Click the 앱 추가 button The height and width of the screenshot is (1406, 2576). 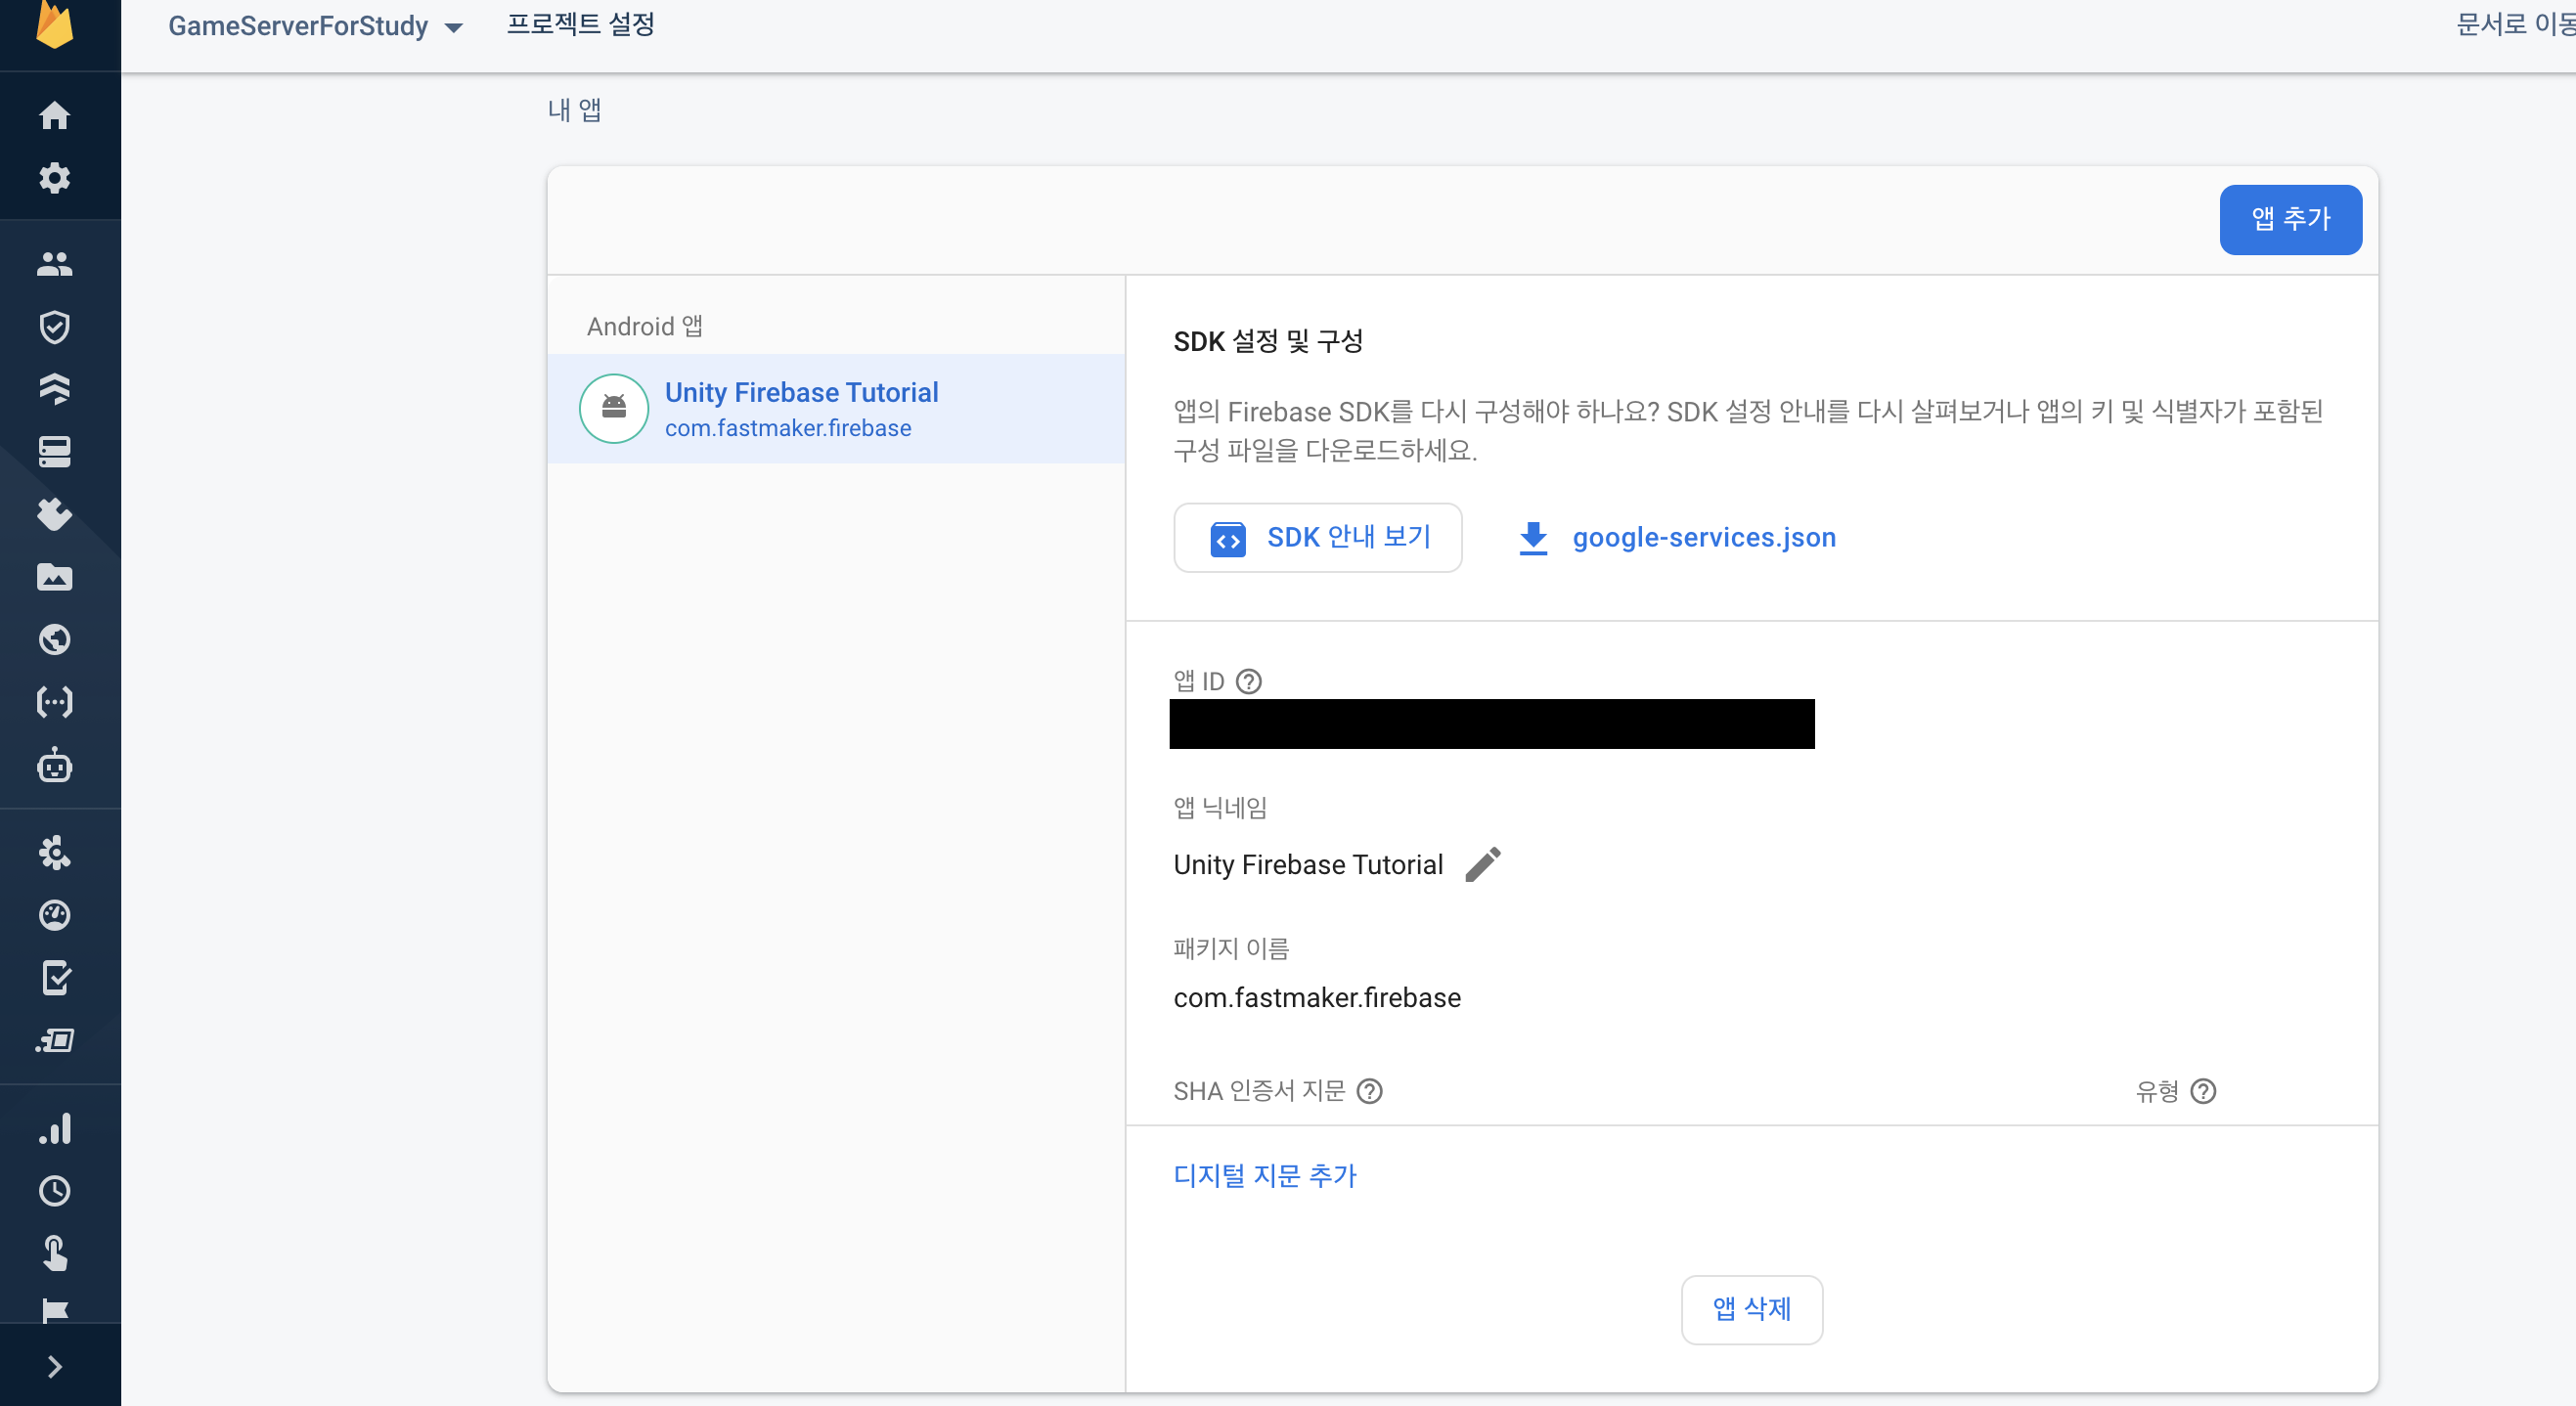(2289, 219)
